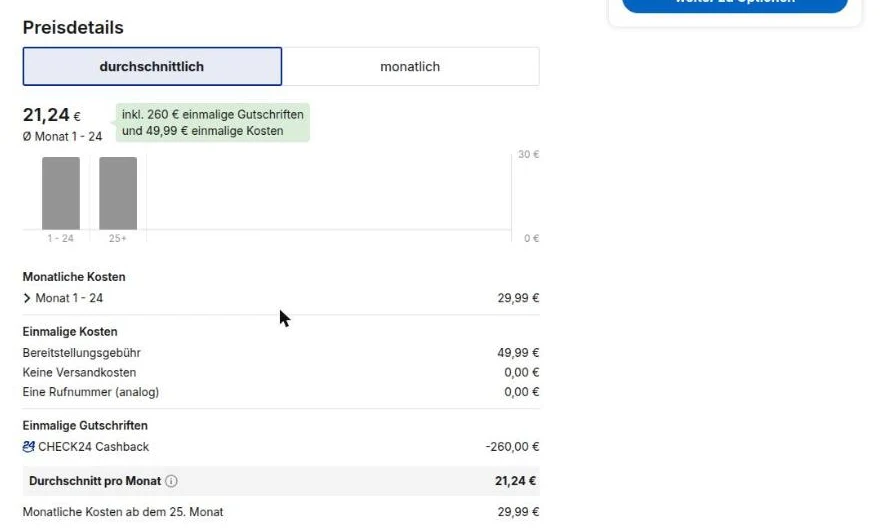Click the Monatliche Kosten ab dem 25. Monat label

[x=123, y=512]
